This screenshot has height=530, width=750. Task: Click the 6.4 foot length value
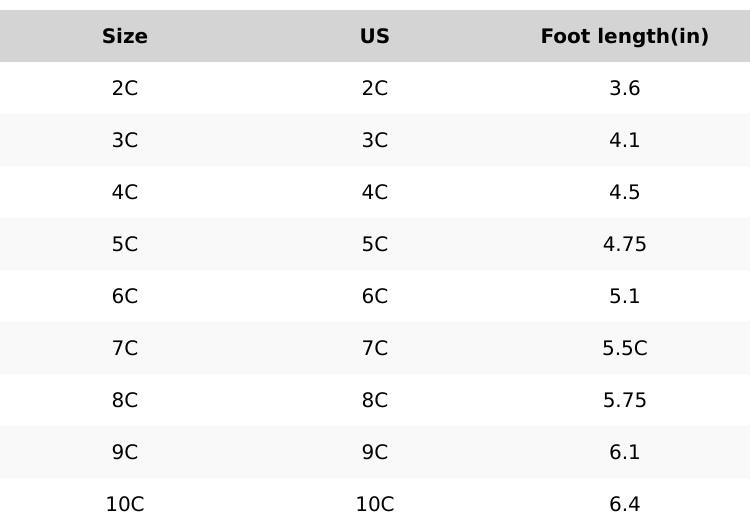point(625,504)
